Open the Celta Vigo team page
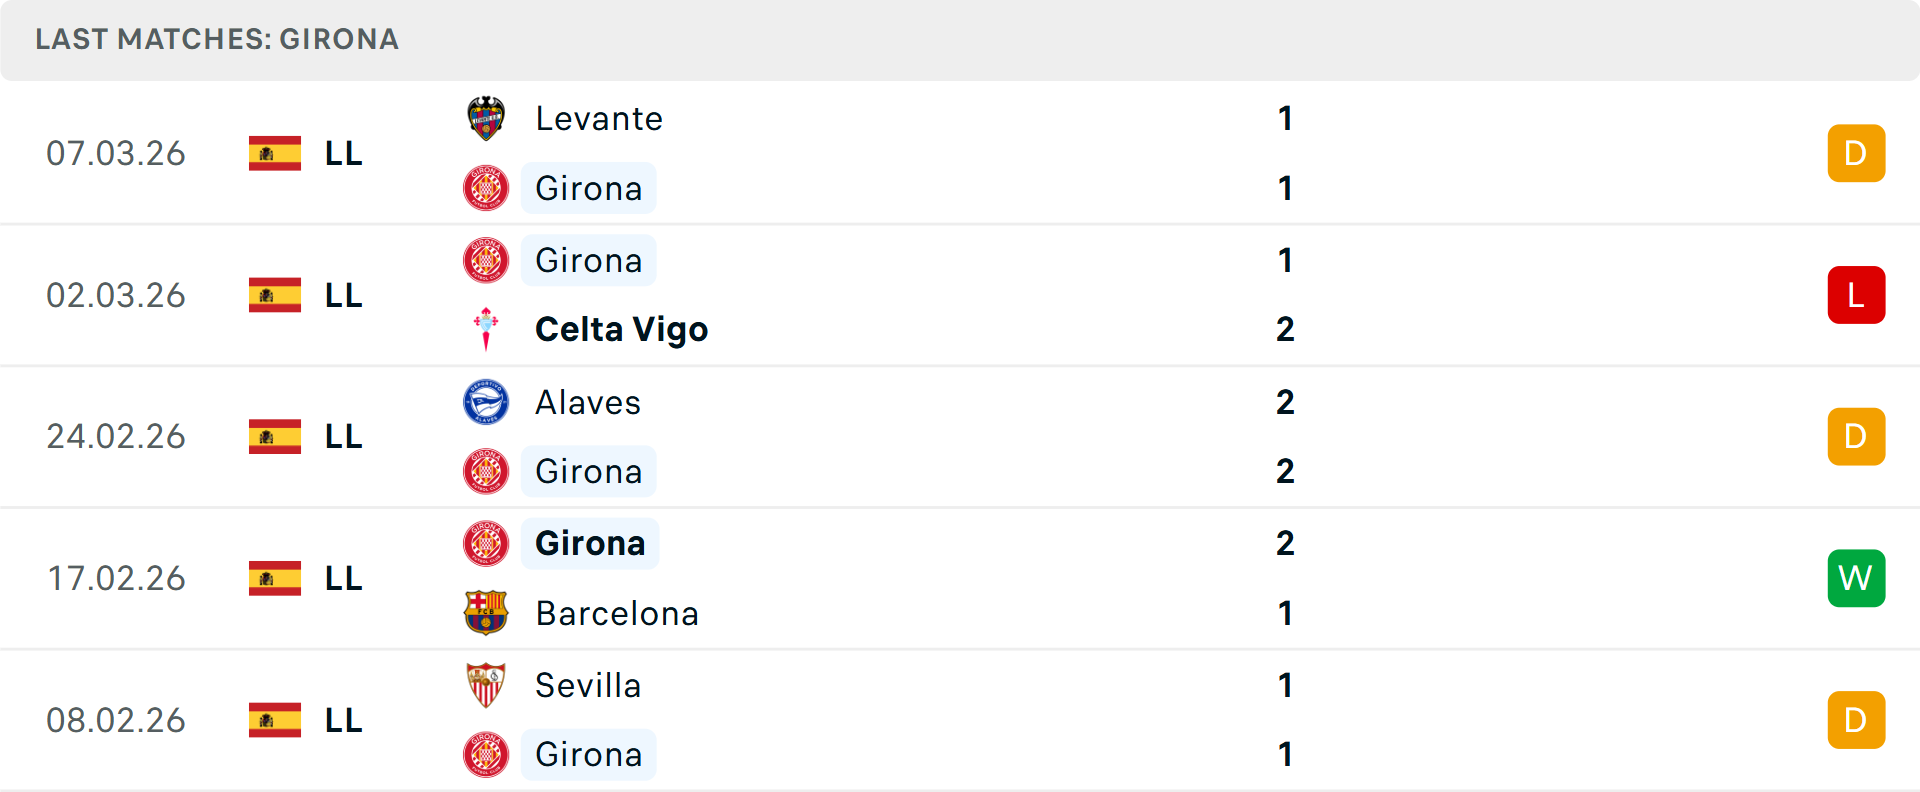1920x792 pixels. [621, 328]
